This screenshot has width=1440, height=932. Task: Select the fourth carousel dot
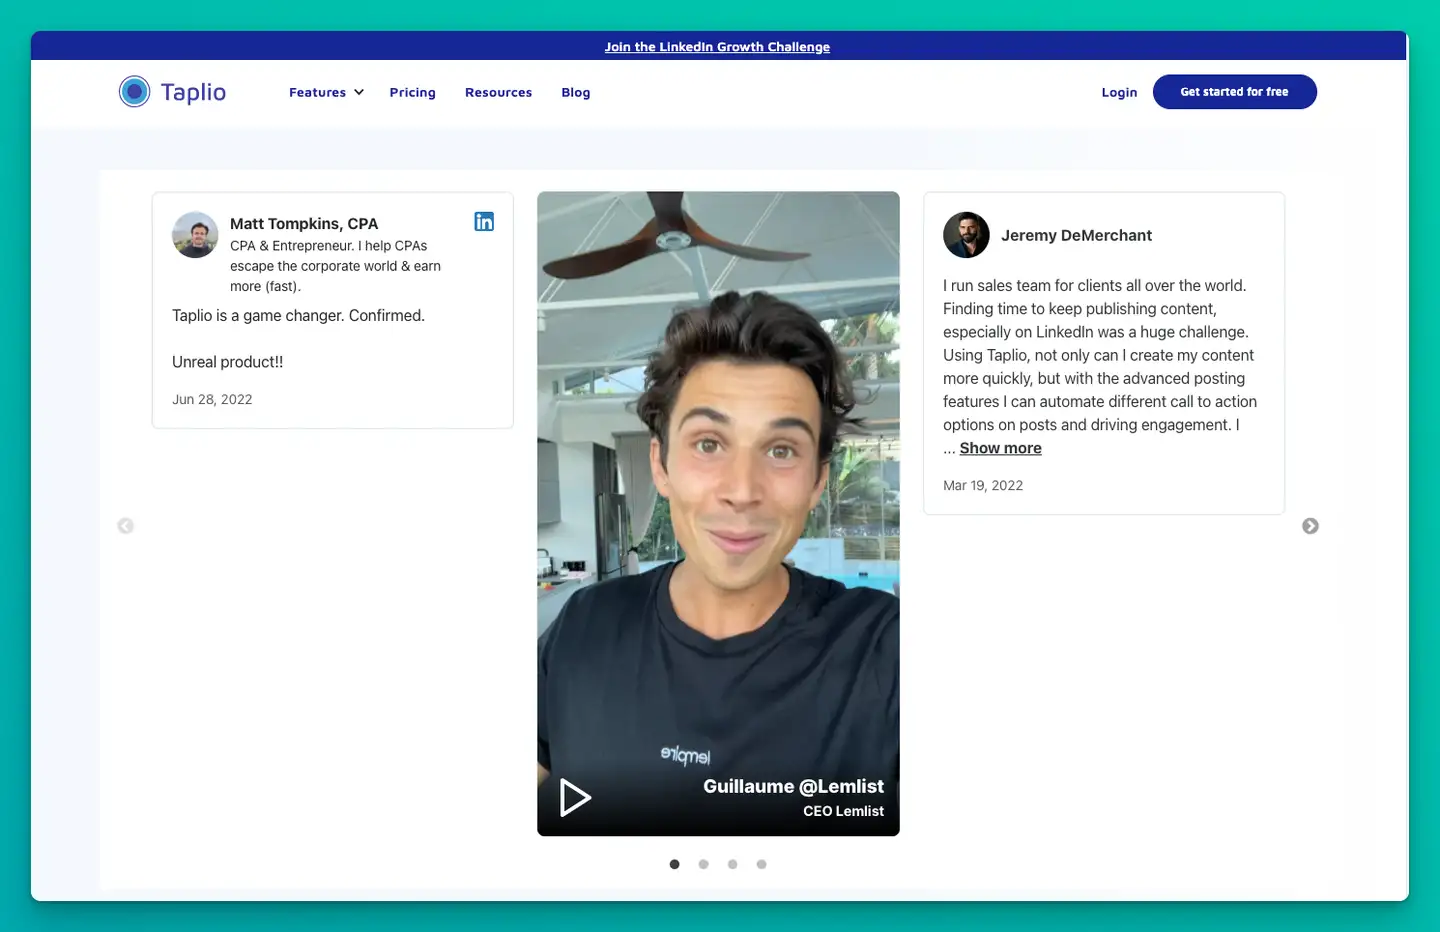point(762,864)
